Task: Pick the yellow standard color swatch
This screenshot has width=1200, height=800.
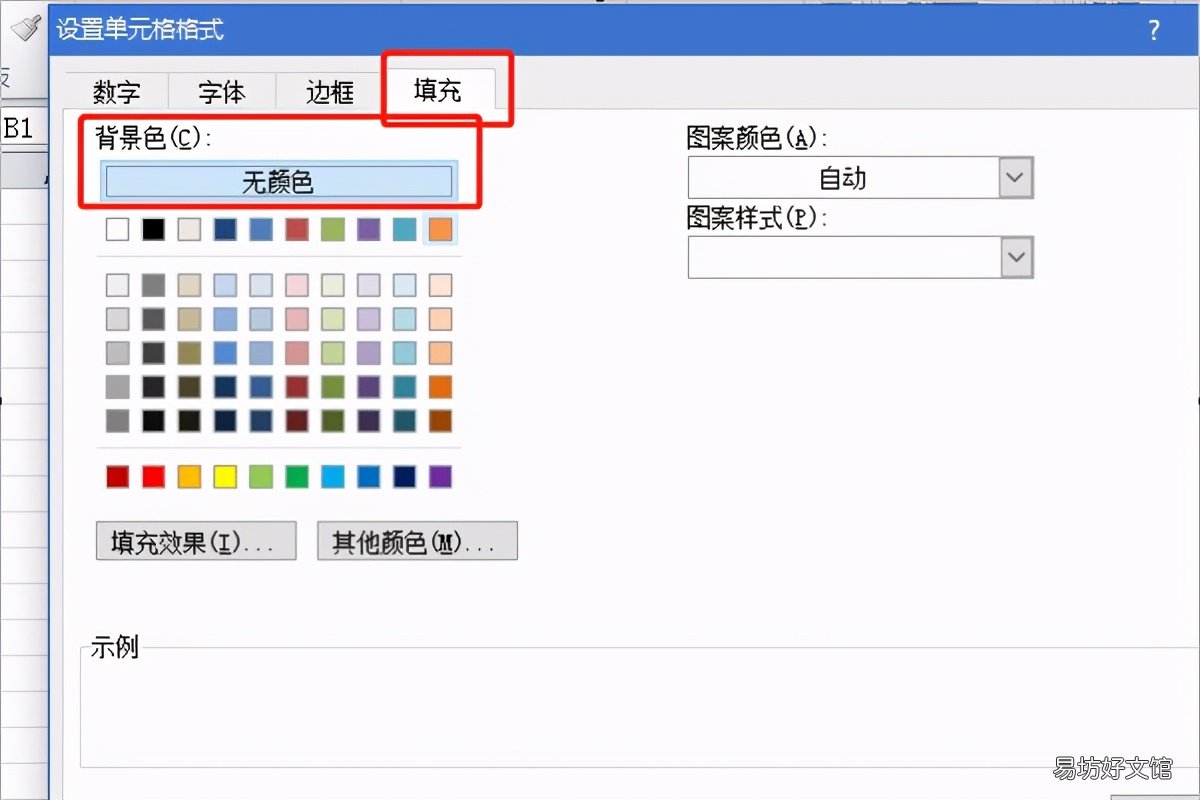Action: coord(225,477)
